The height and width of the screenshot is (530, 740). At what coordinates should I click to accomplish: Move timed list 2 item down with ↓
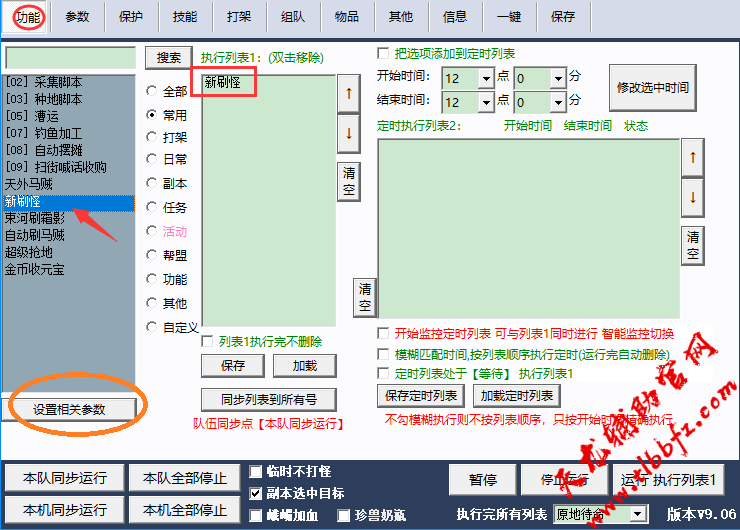coord(693,197)
